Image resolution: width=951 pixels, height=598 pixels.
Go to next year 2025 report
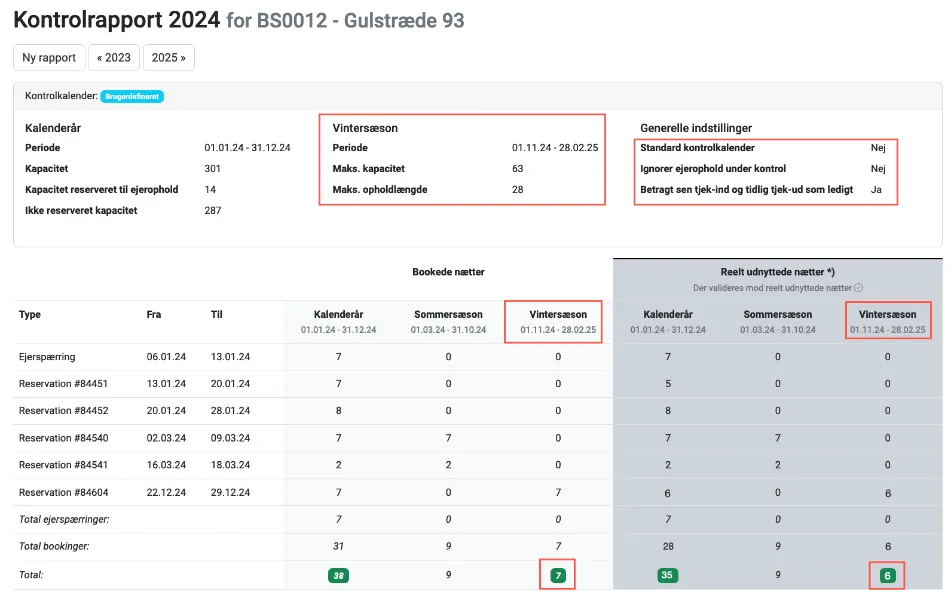168,57
